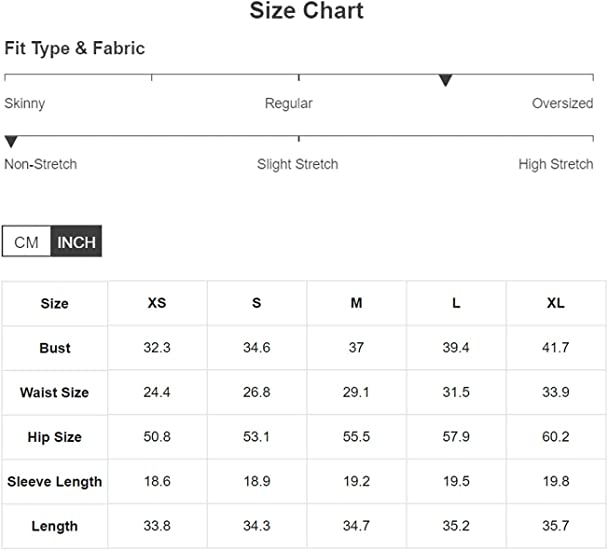
Task: Select the L size column header
Action: point(456,303)
